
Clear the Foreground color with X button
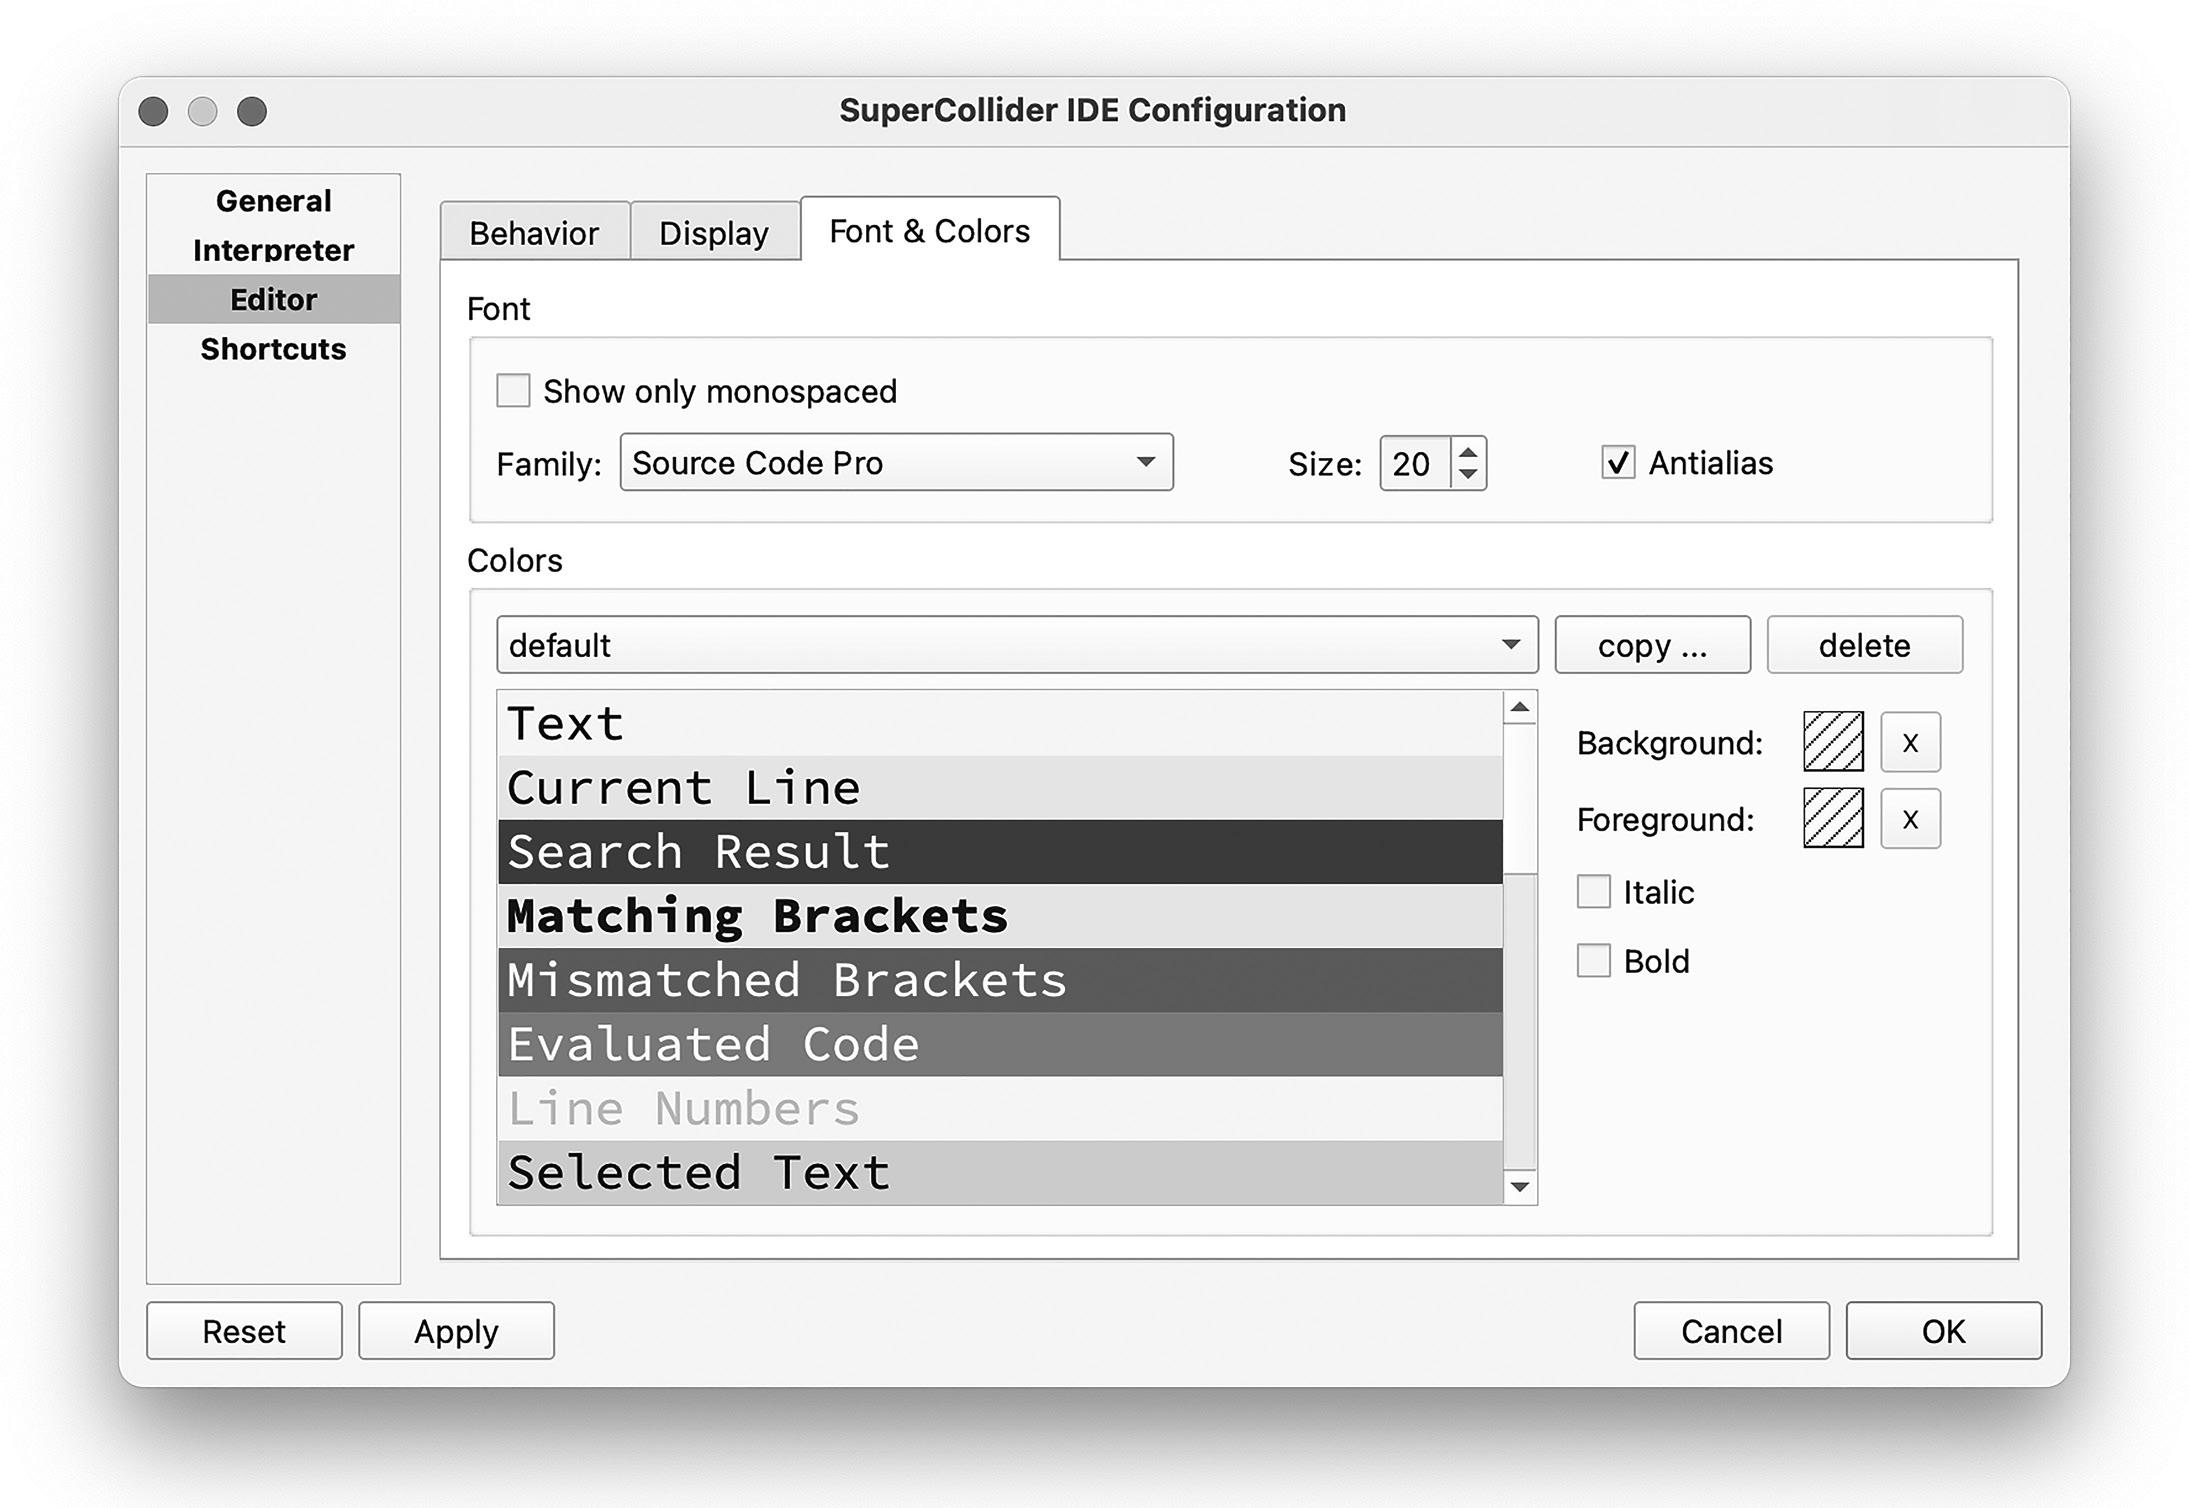tap(1909, 819)
